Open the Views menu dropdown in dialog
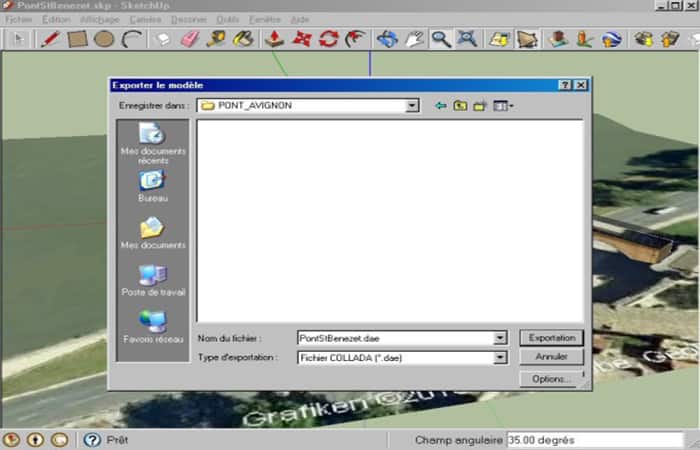700x450 pixels. 503,106
